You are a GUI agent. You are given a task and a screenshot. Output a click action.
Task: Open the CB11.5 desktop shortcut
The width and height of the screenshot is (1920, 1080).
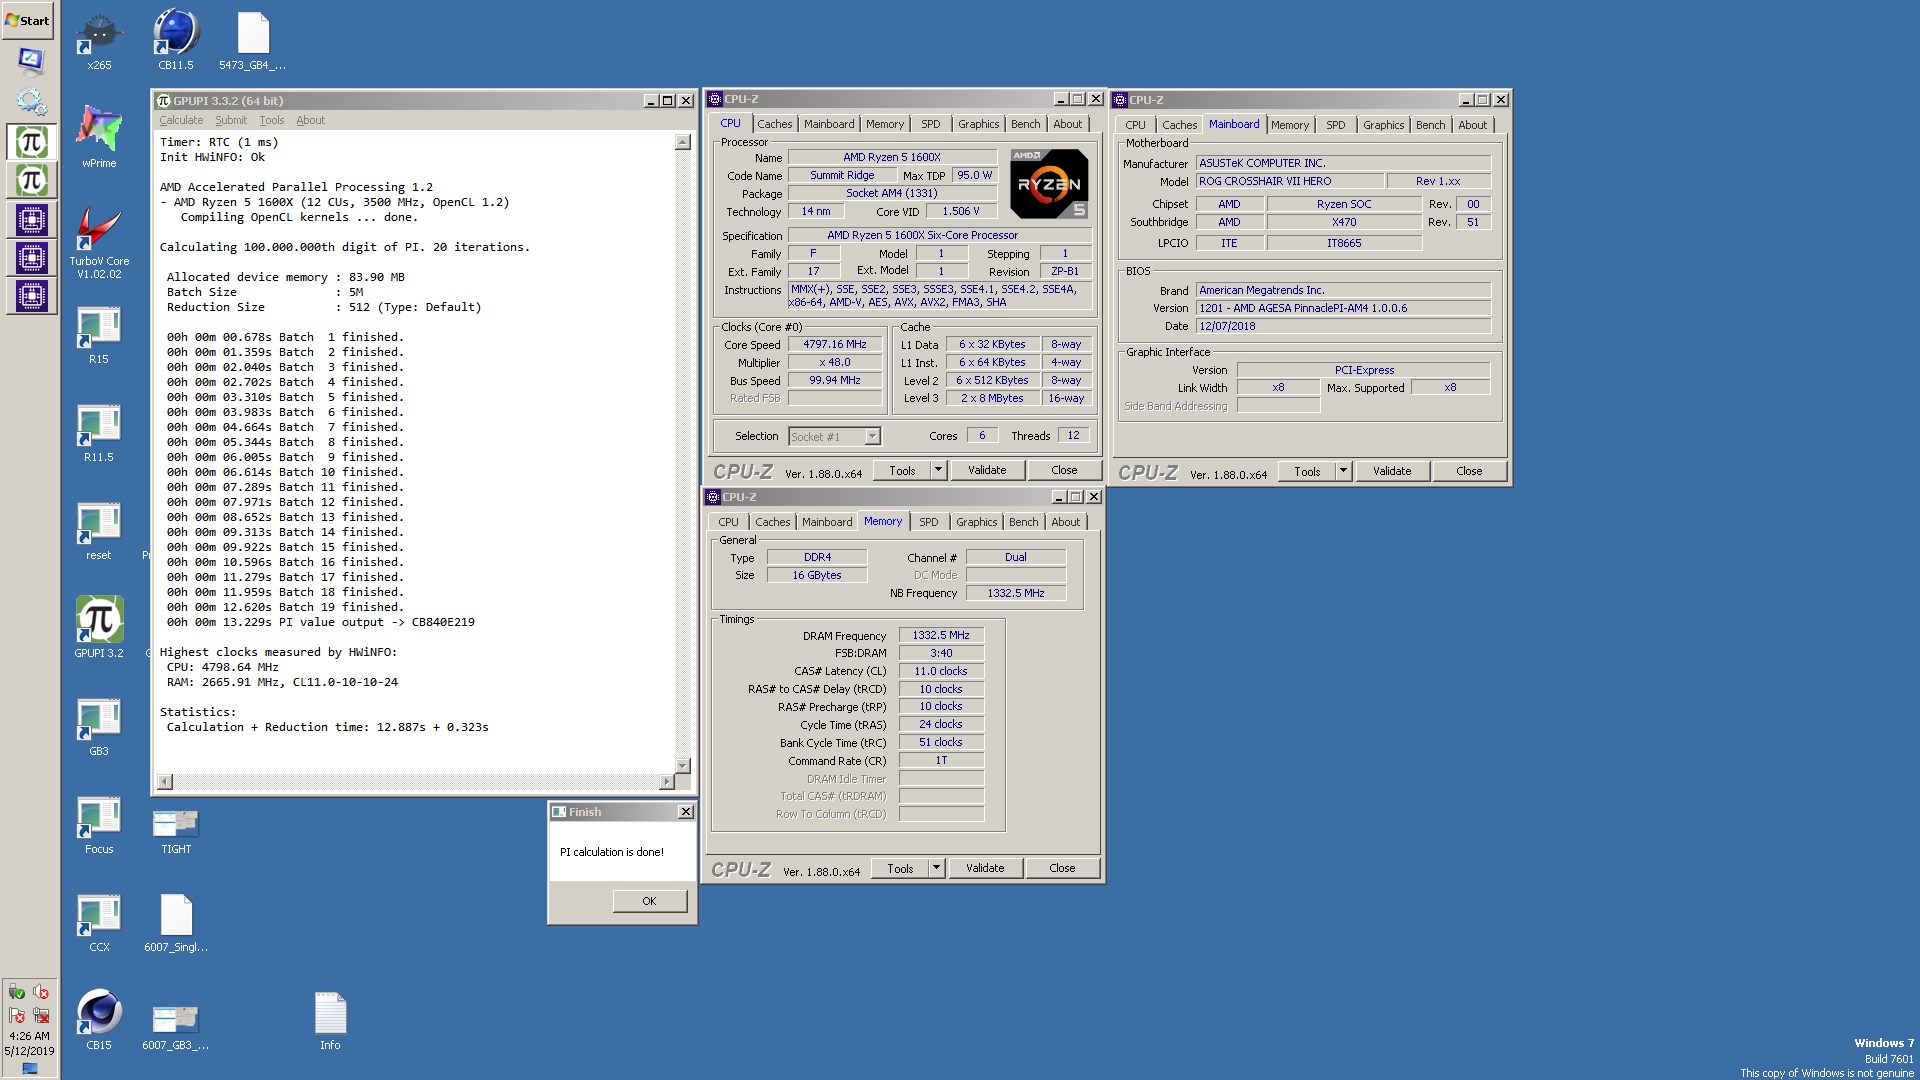point(176,41)
